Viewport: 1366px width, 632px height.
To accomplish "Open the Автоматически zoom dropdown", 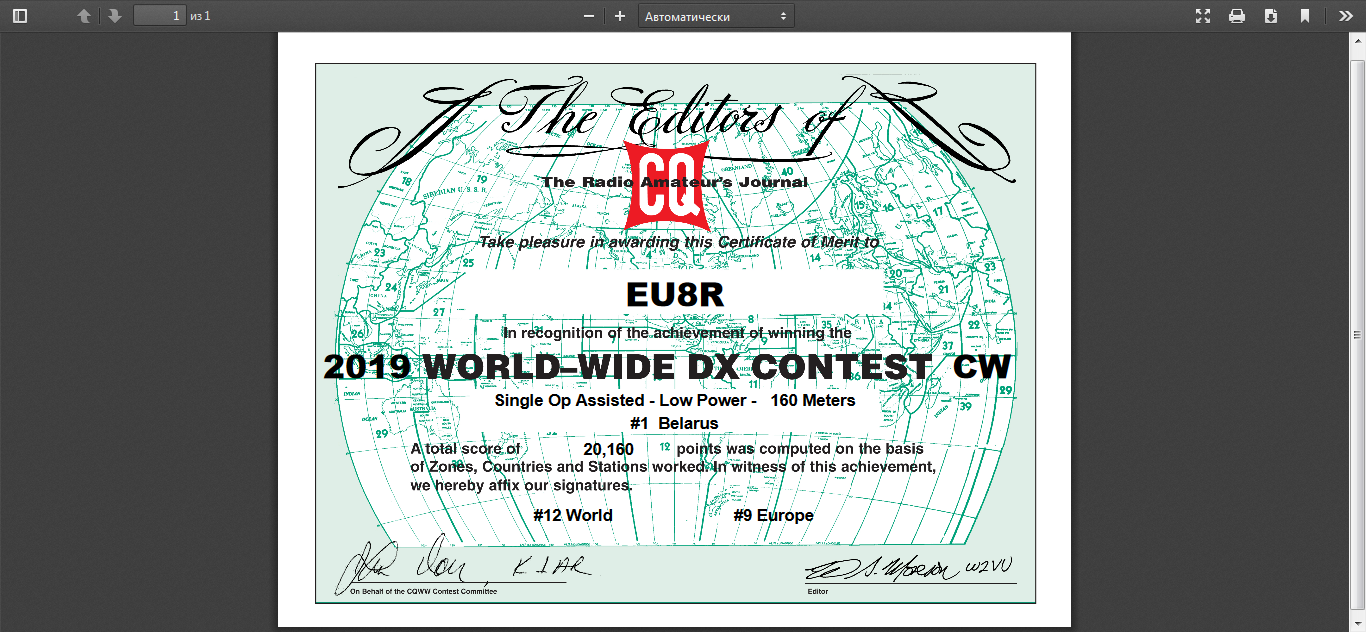I will click(716, 16).
